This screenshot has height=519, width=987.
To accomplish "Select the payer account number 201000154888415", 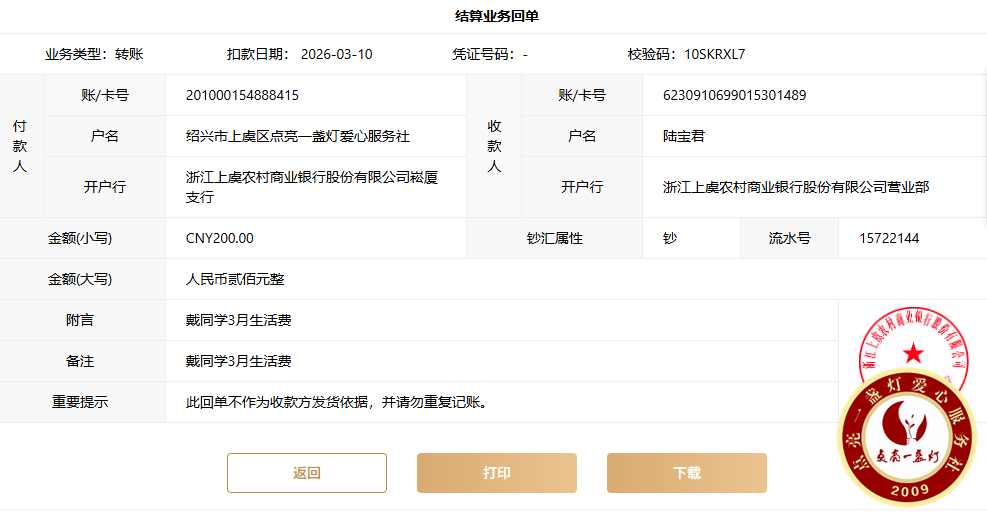I will 242,96.
